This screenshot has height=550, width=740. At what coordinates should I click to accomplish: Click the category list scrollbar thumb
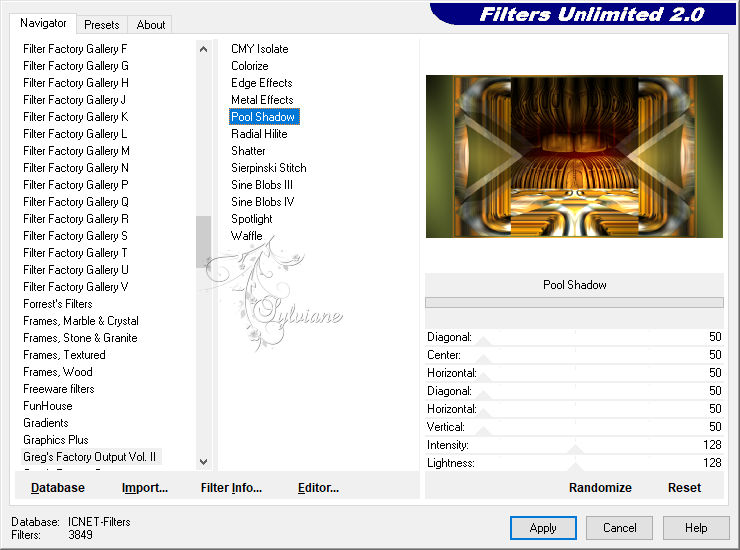coord(203,242)
